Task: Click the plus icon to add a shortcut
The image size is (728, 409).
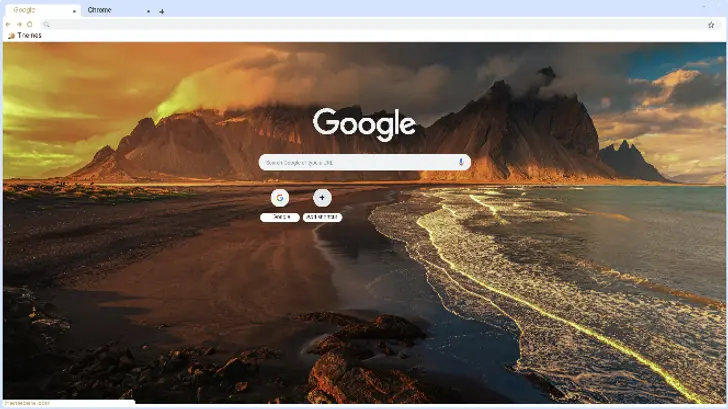Action: coord(322,197)
